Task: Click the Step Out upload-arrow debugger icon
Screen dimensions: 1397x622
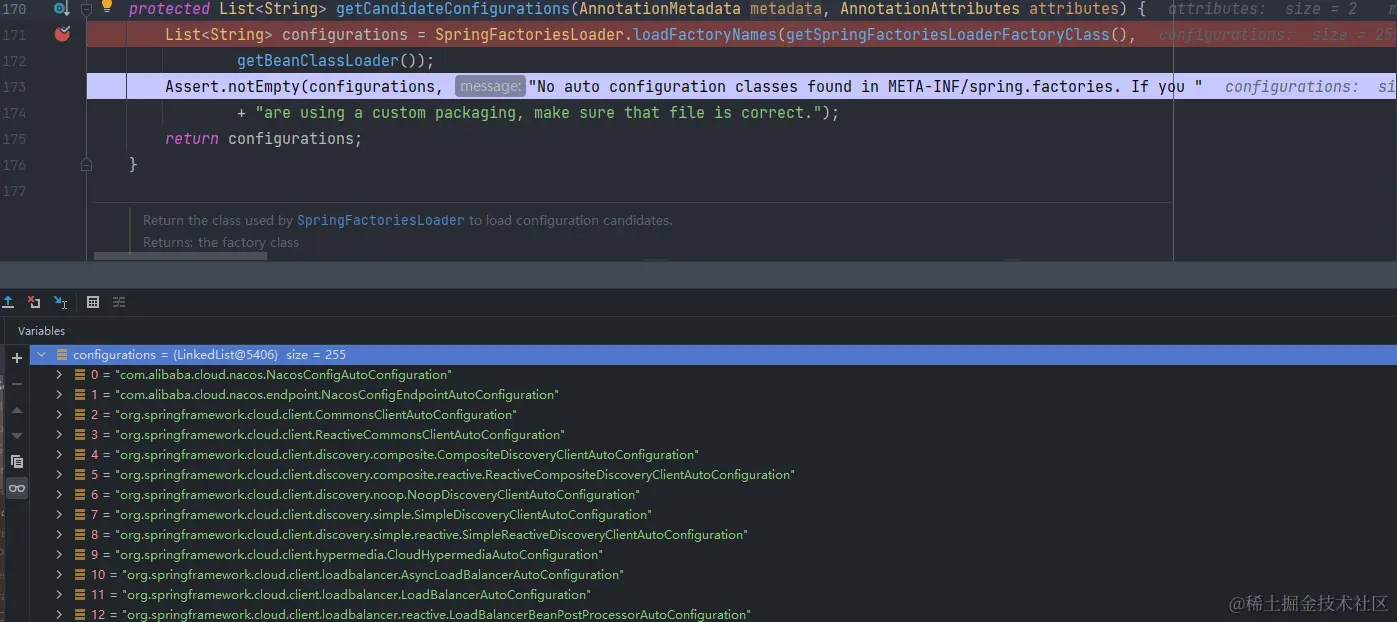Action: click(x=8, y=301)
